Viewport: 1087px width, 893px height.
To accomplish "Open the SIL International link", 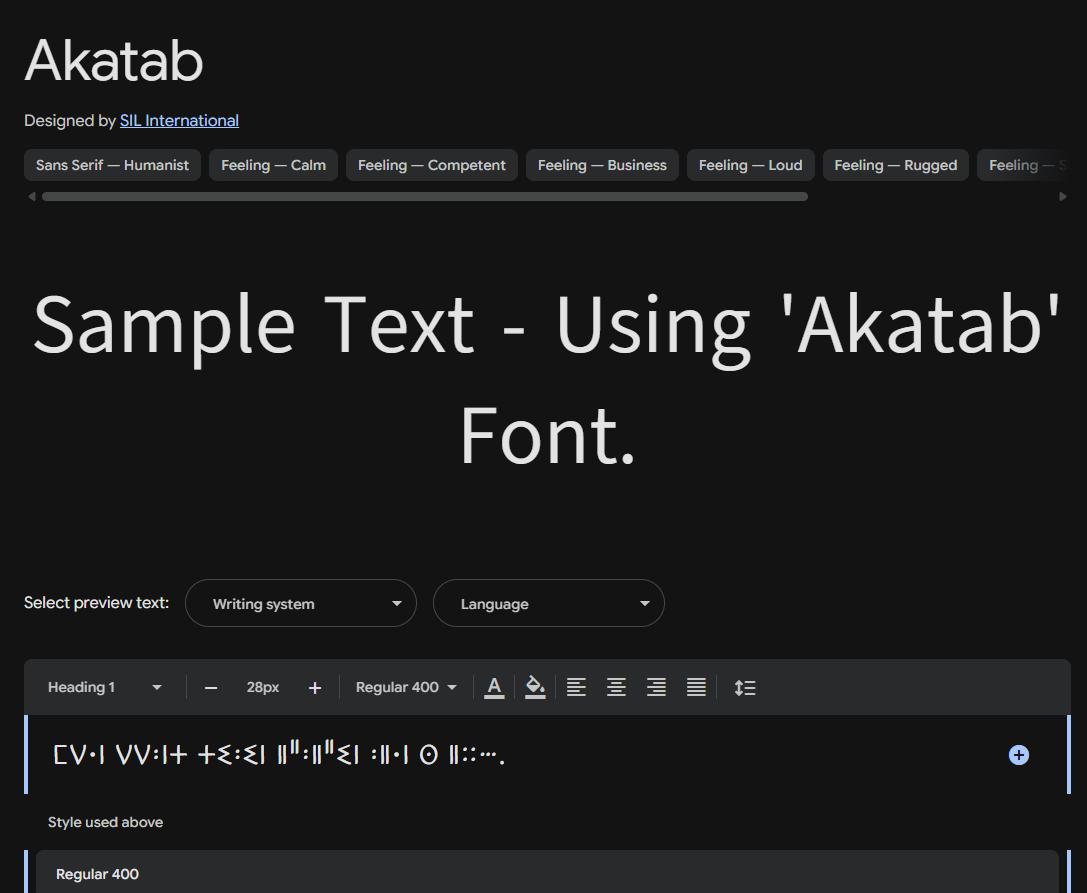I will [x=179, y=121].
